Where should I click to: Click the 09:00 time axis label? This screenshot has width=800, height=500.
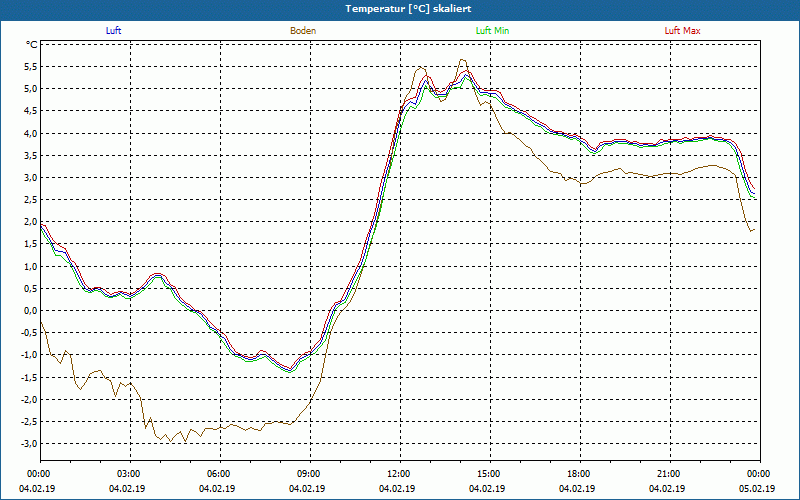(310, 474)
